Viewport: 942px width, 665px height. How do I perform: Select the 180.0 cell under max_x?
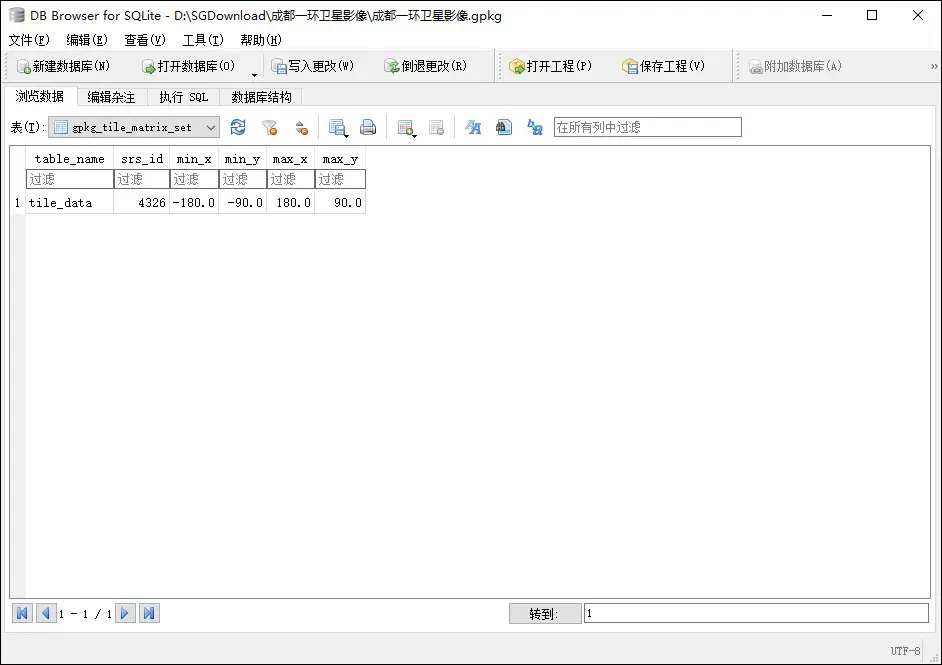pos(291,202)
